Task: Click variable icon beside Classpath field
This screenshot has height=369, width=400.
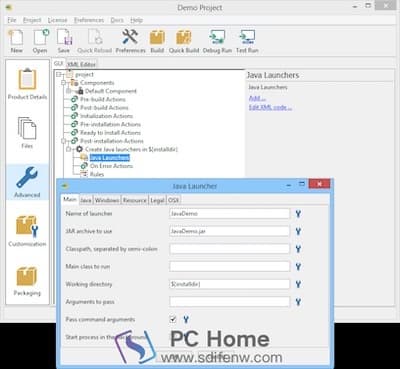Action: [298, 249]
